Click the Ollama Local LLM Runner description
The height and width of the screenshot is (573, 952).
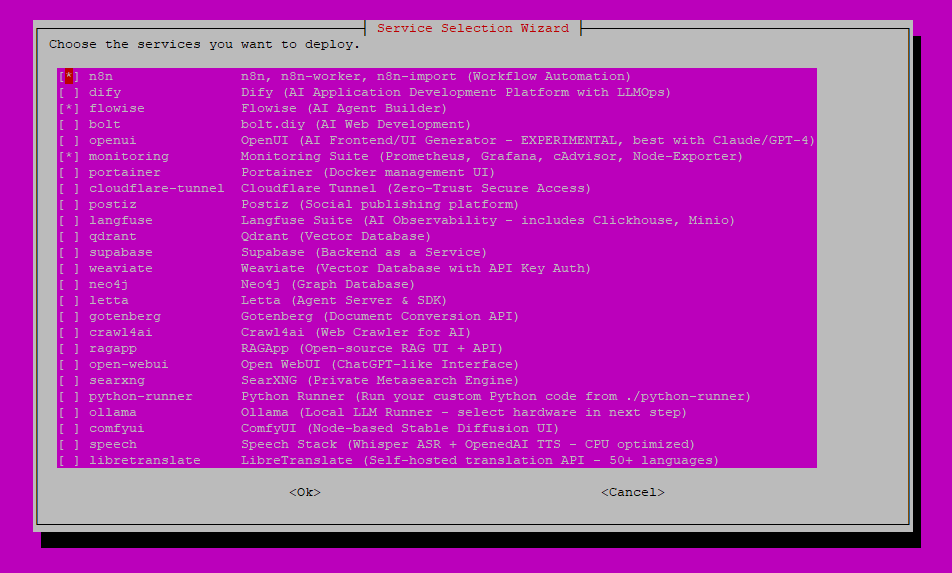tap(464, 412)
